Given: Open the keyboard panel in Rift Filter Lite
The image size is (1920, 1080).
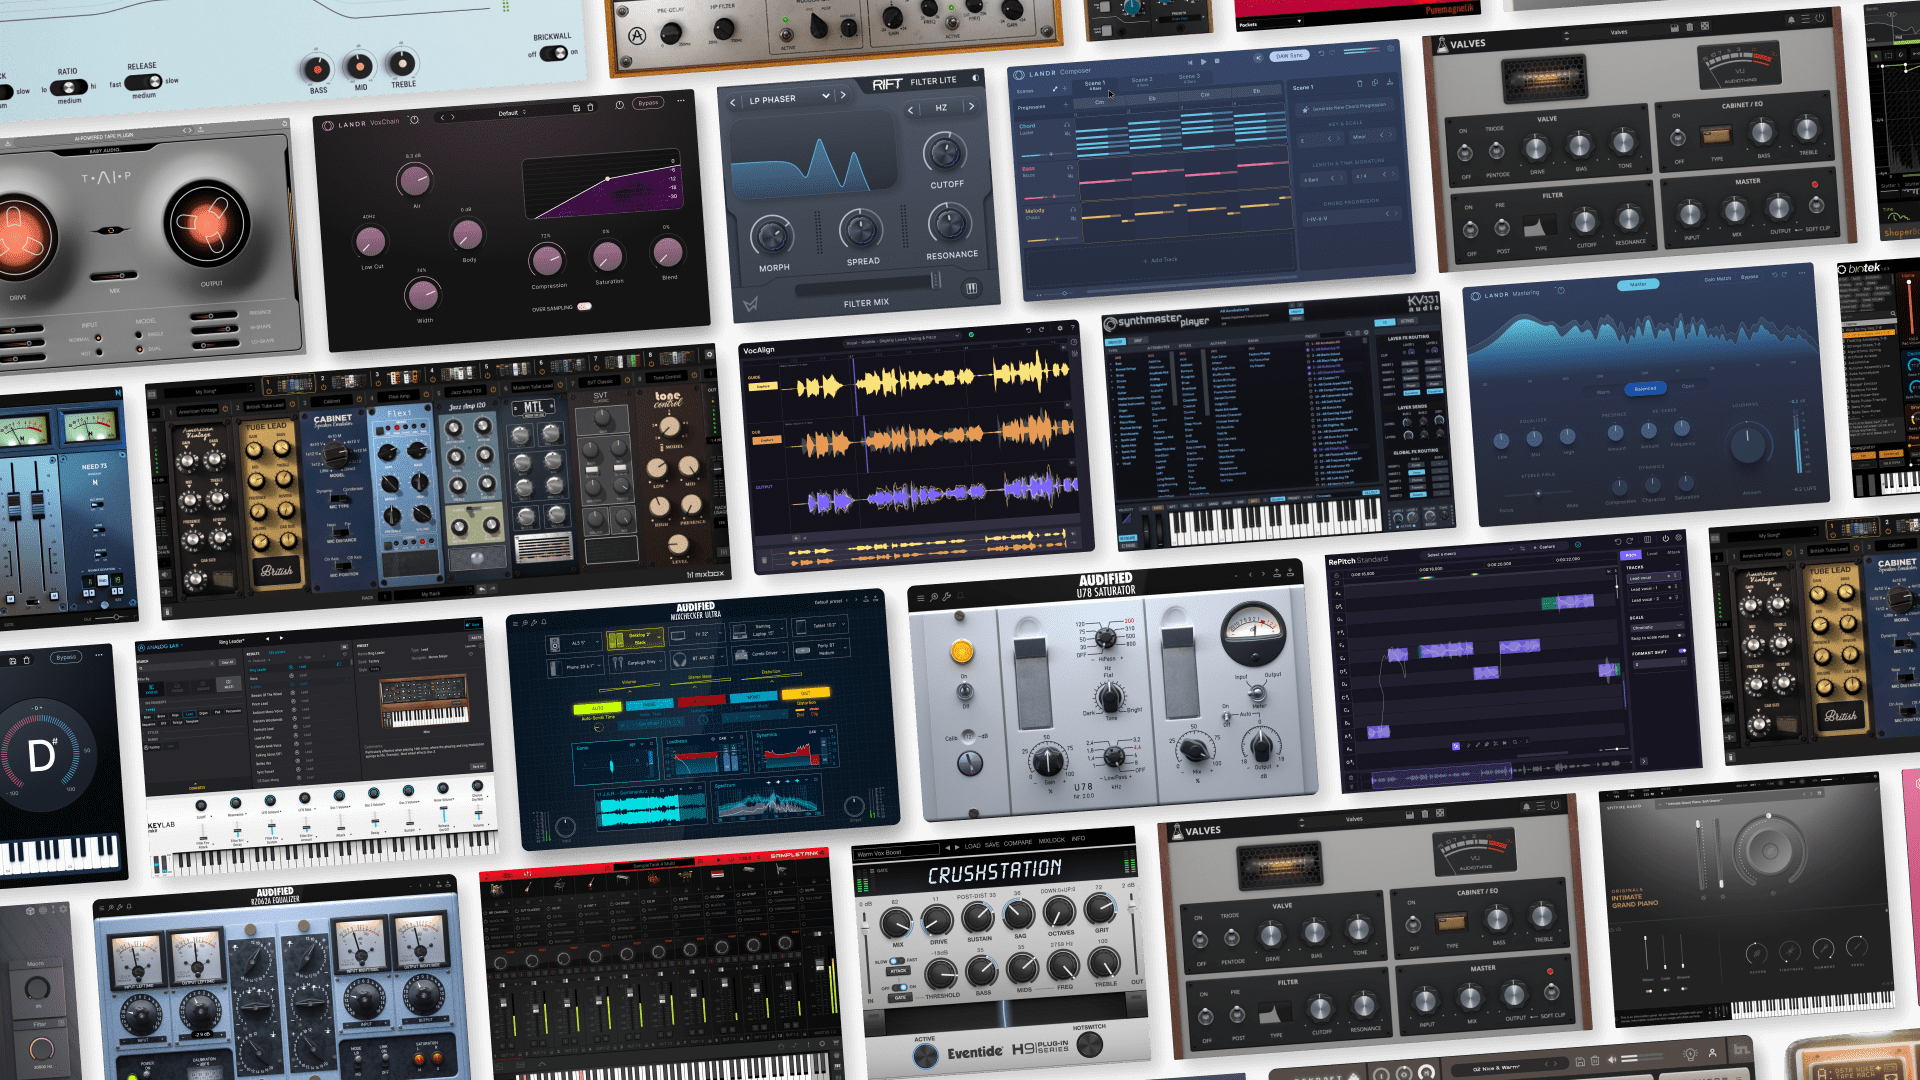Looking at the screenshot, I should (972, 287).
